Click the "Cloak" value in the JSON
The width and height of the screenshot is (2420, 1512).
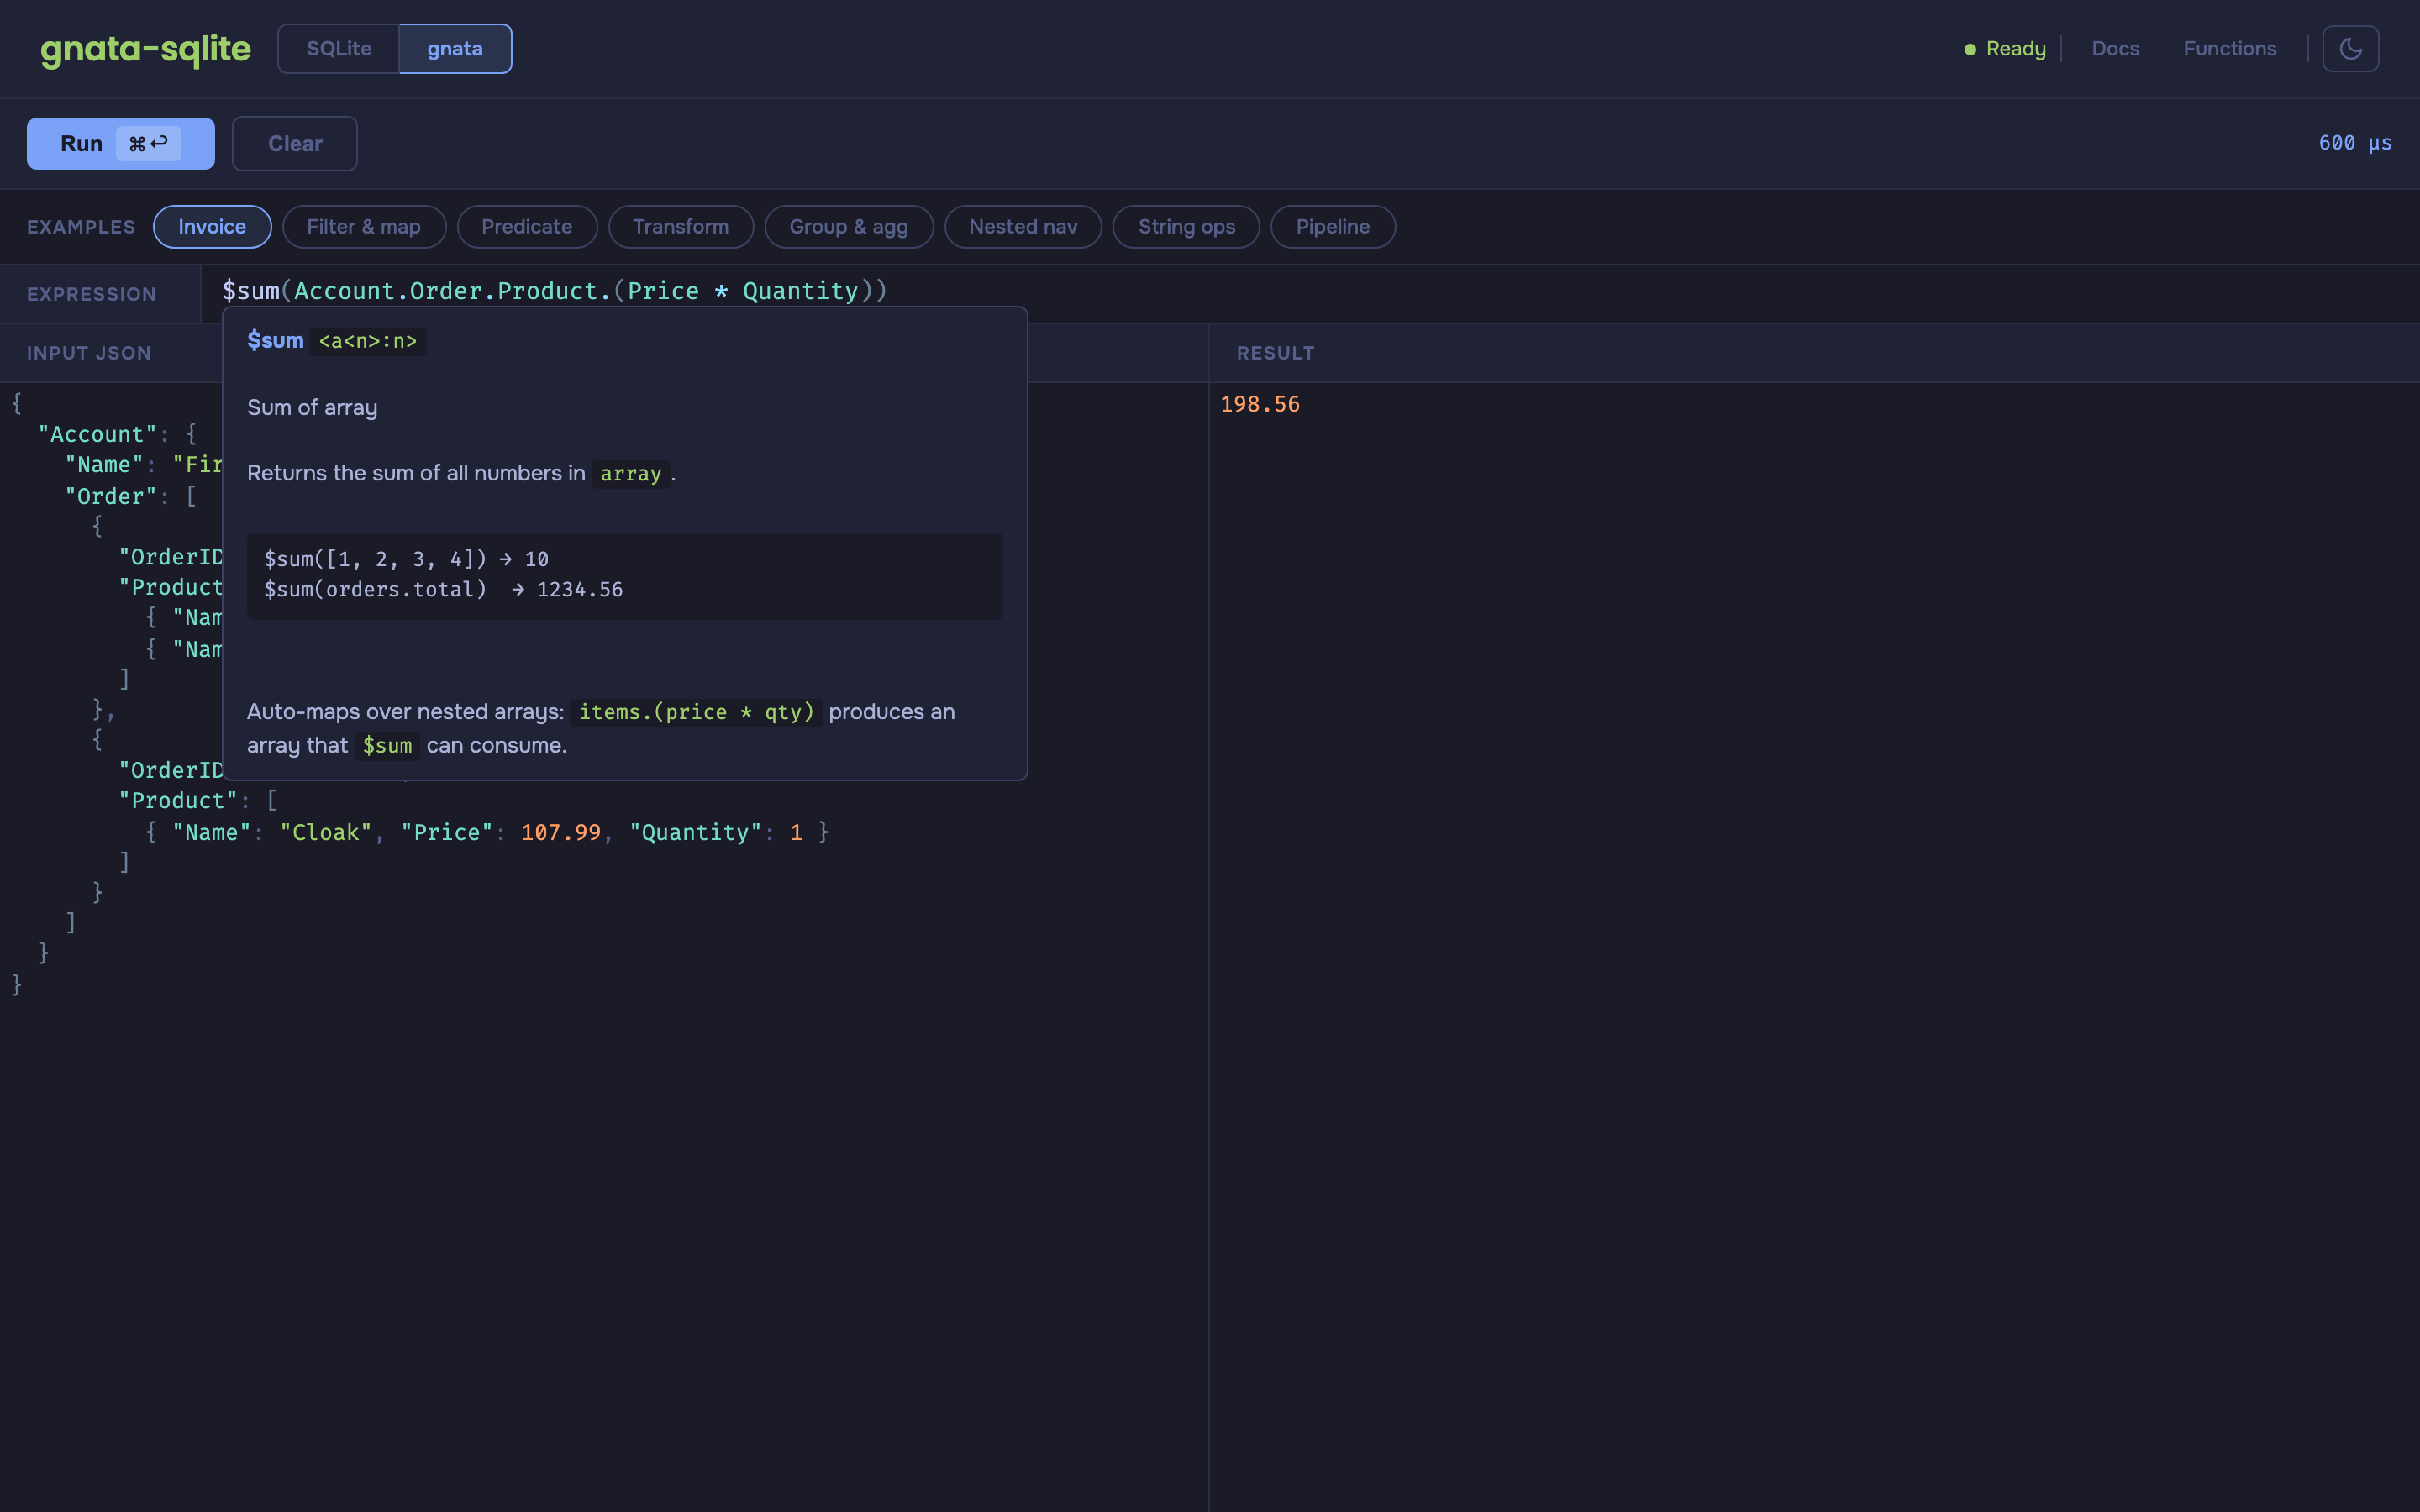tap(326, 833)
